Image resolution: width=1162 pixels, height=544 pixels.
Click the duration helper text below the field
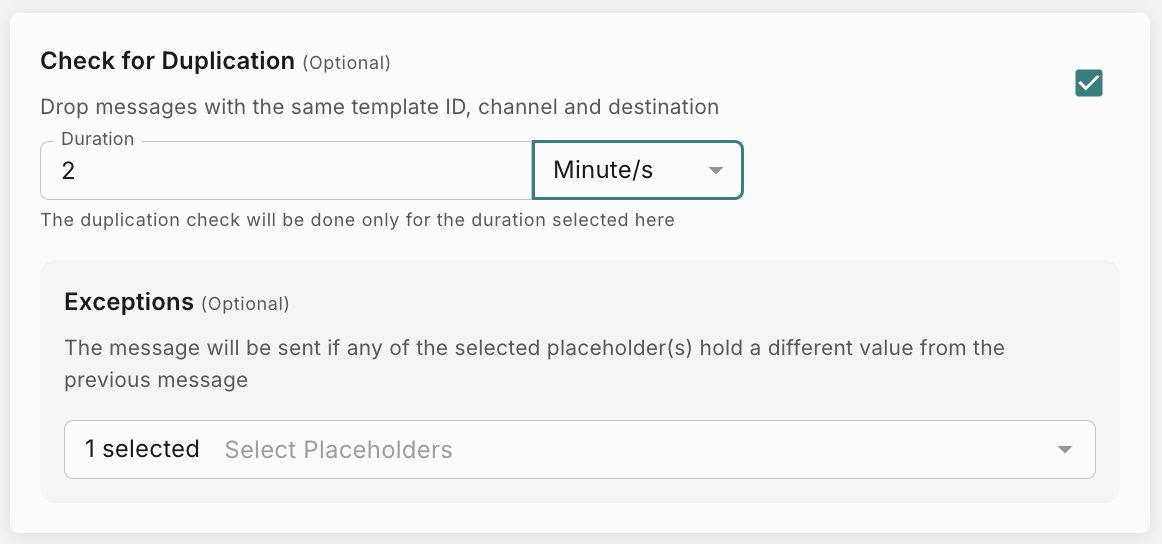(357, 219)
